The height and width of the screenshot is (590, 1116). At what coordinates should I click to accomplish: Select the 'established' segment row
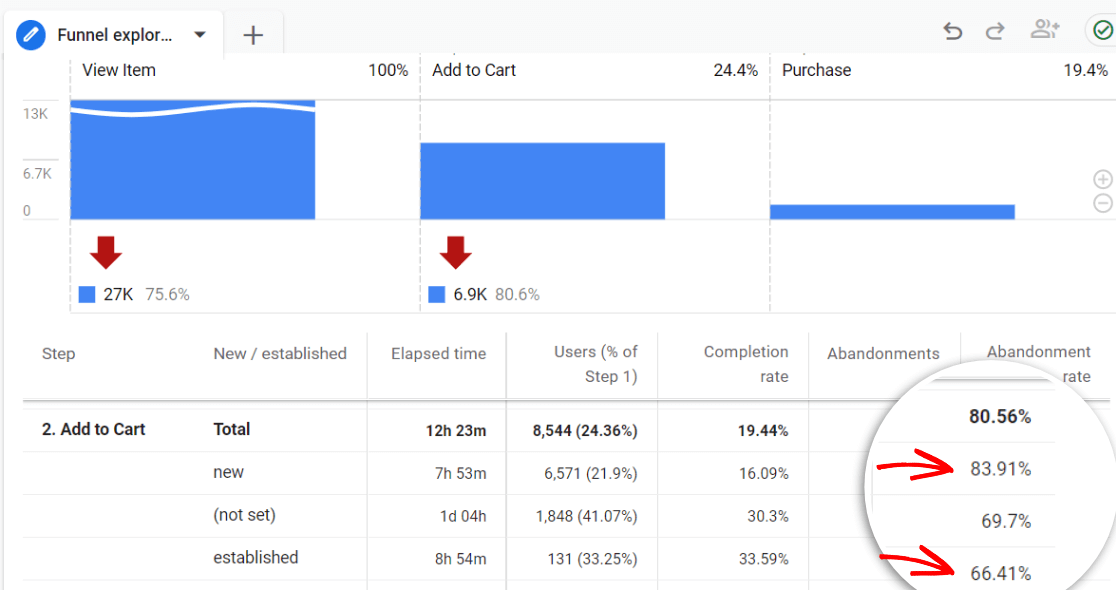coord(256,558)
